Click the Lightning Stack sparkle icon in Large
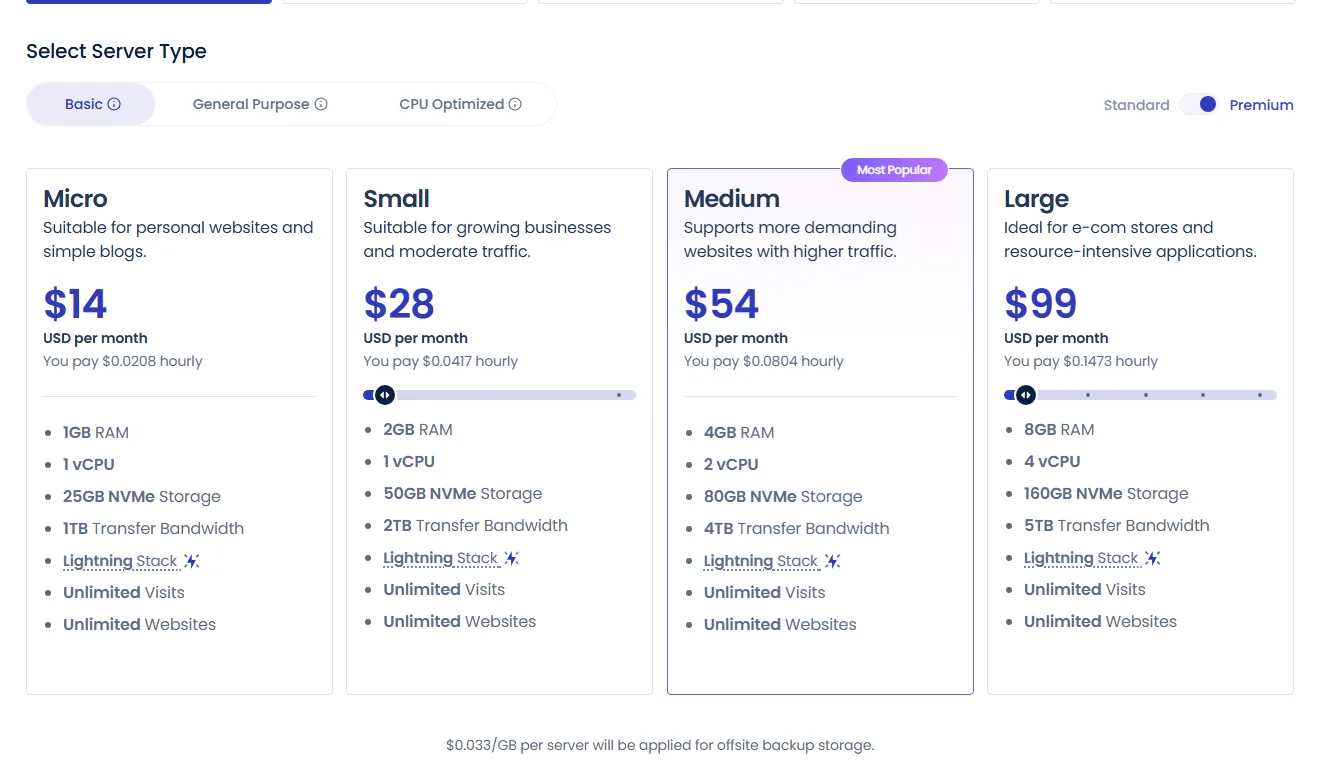The image size is (1320, 760). [x=1153, y=558]
